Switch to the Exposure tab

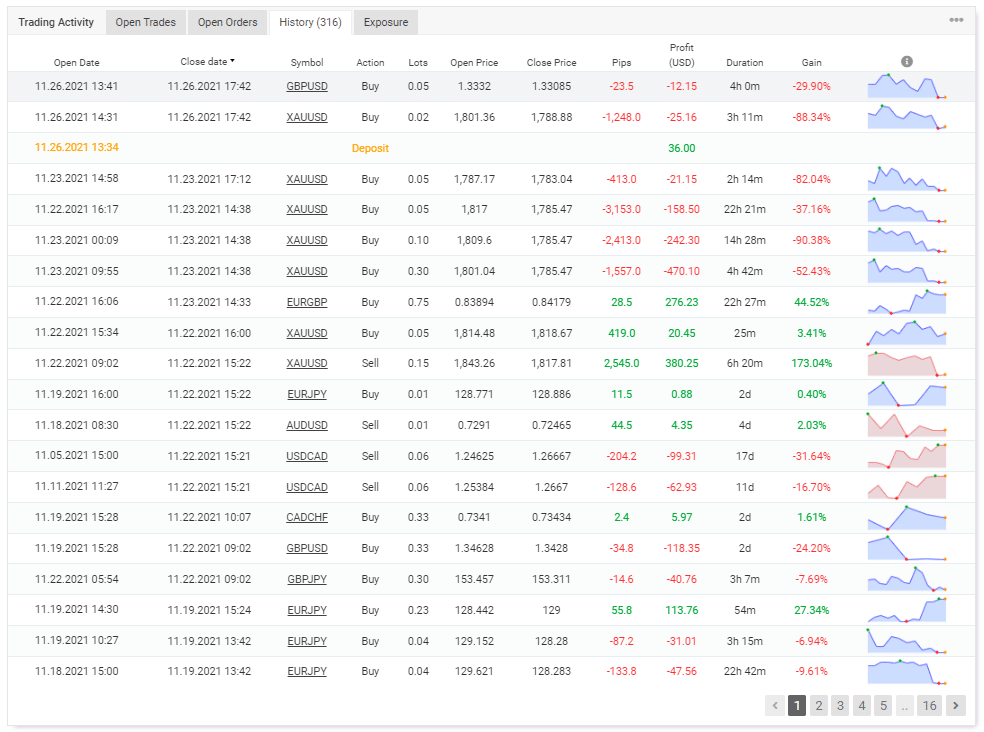coord(385,22)
